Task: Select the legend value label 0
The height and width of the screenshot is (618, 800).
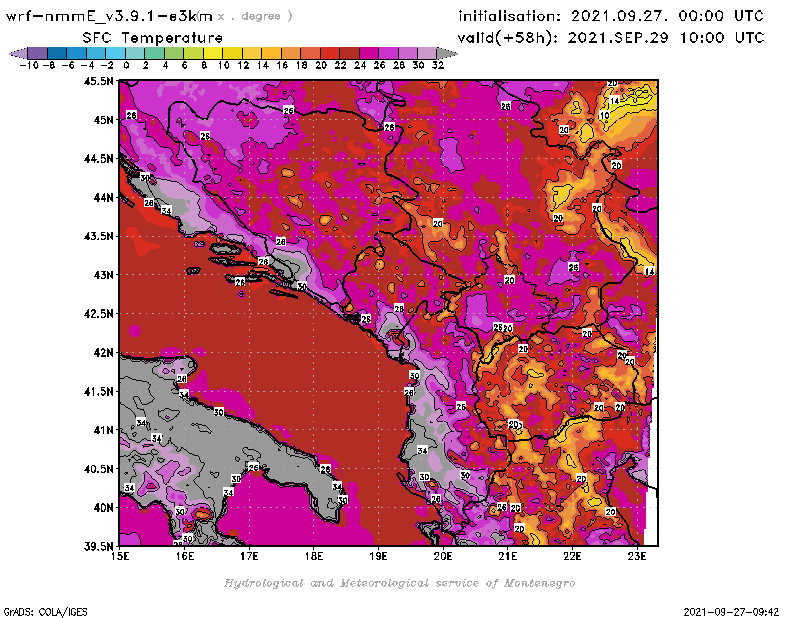Action: [x=126, y=66]
